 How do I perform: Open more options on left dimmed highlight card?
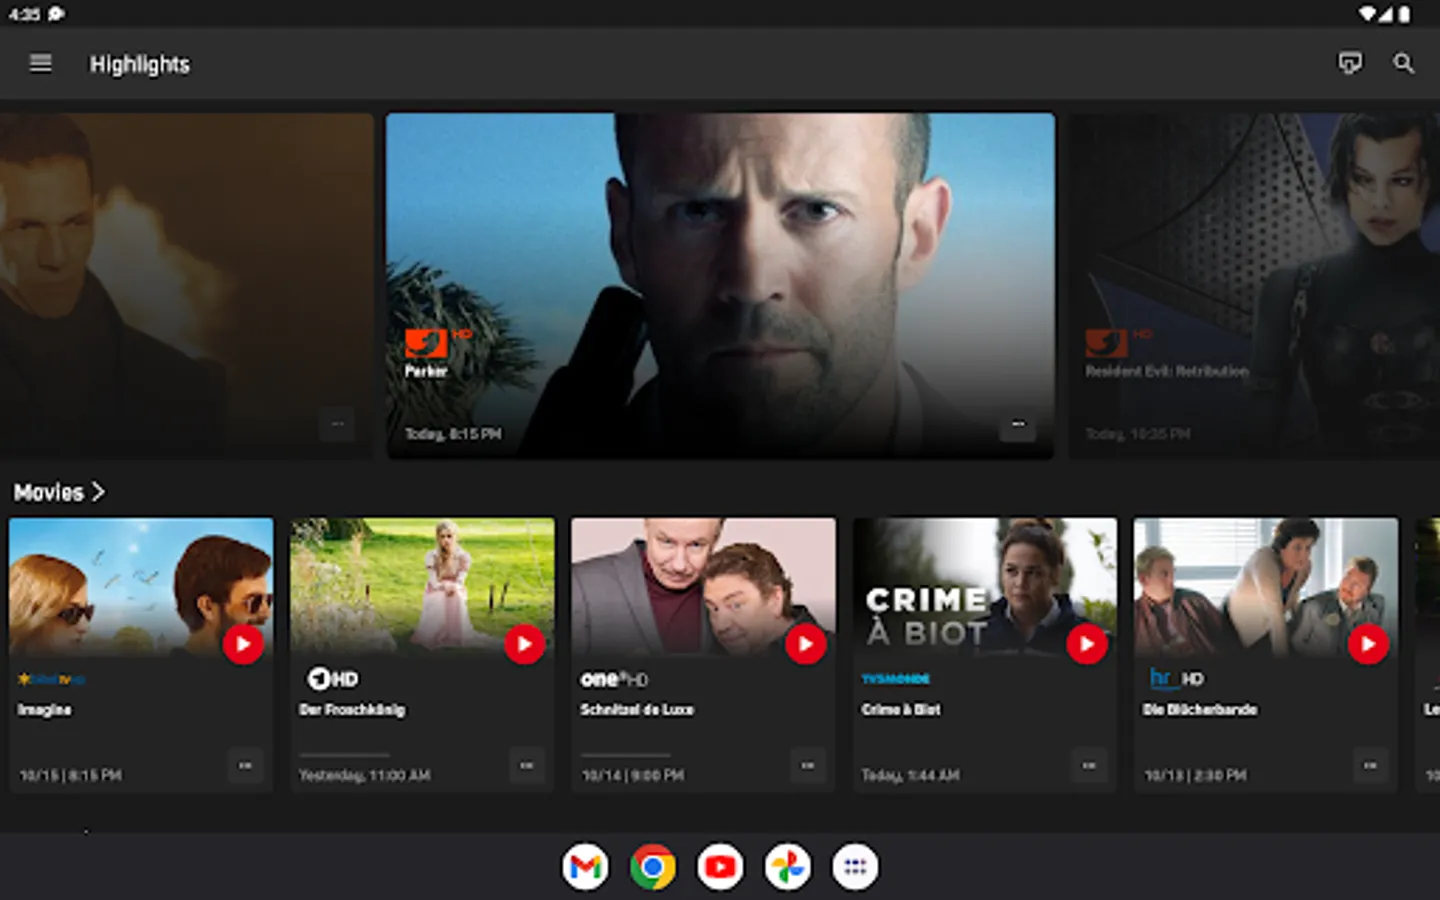point(337,426)
